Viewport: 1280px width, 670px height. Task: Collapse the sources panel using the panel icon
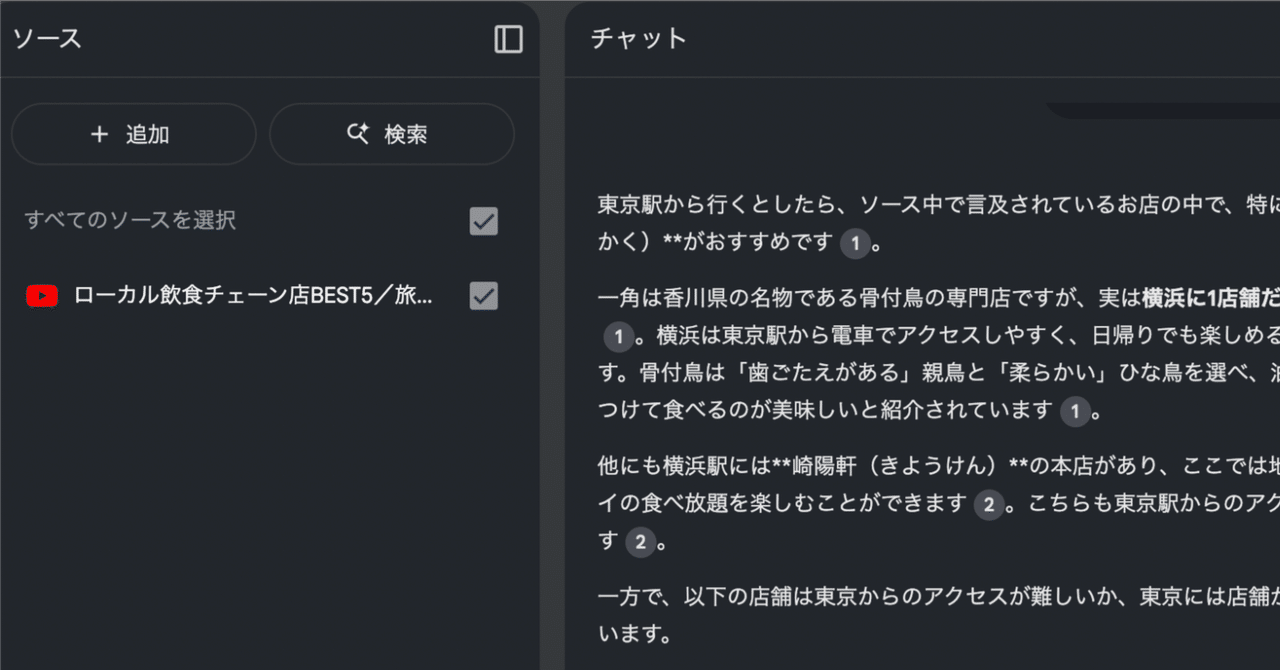(508, 38)
